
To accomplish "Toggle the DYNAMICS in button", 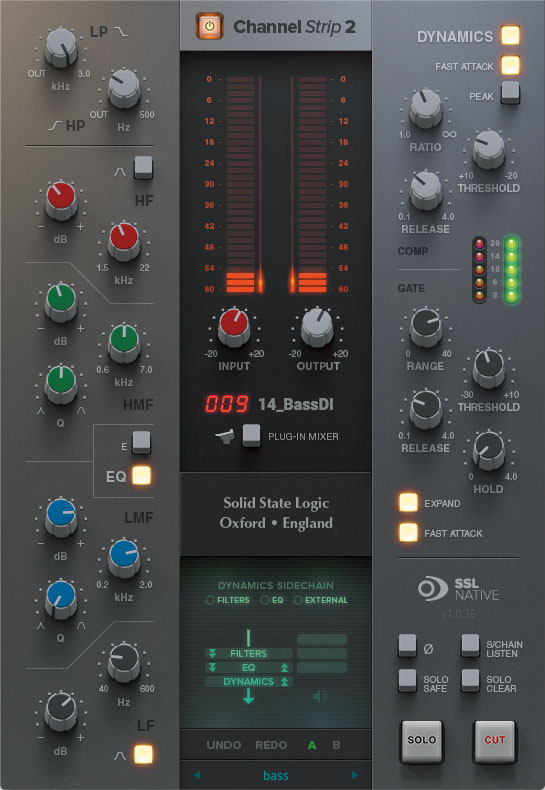I will coord(510,35).
